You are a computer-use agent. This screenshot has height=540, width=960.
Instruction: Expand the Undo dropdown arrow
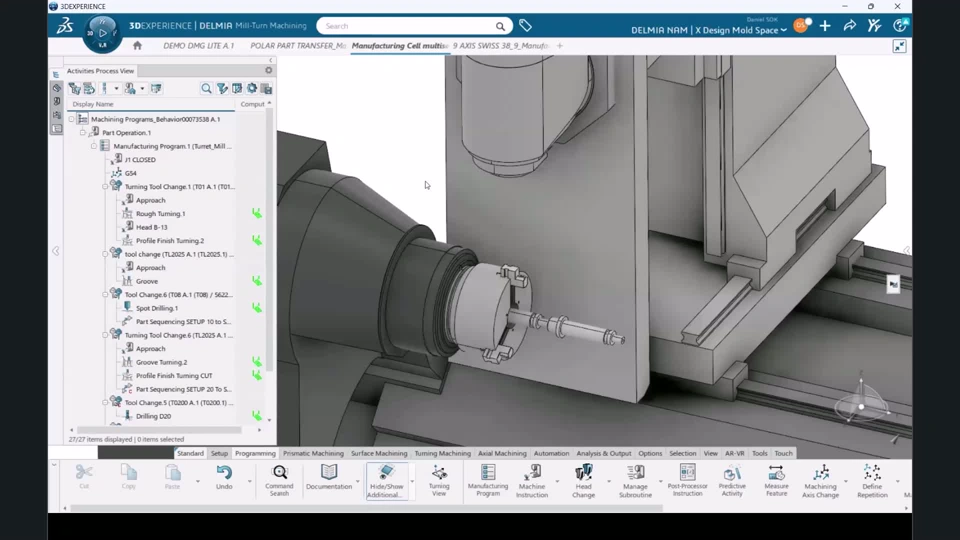point(250,482)
